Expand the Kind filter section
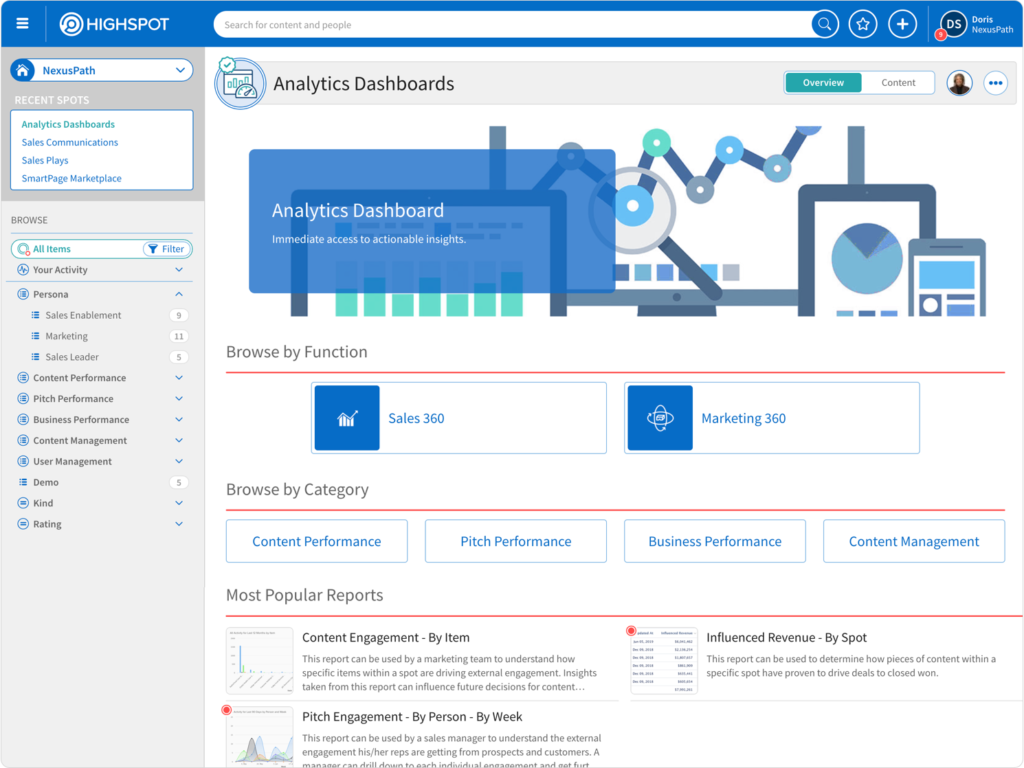 [179, 503]
